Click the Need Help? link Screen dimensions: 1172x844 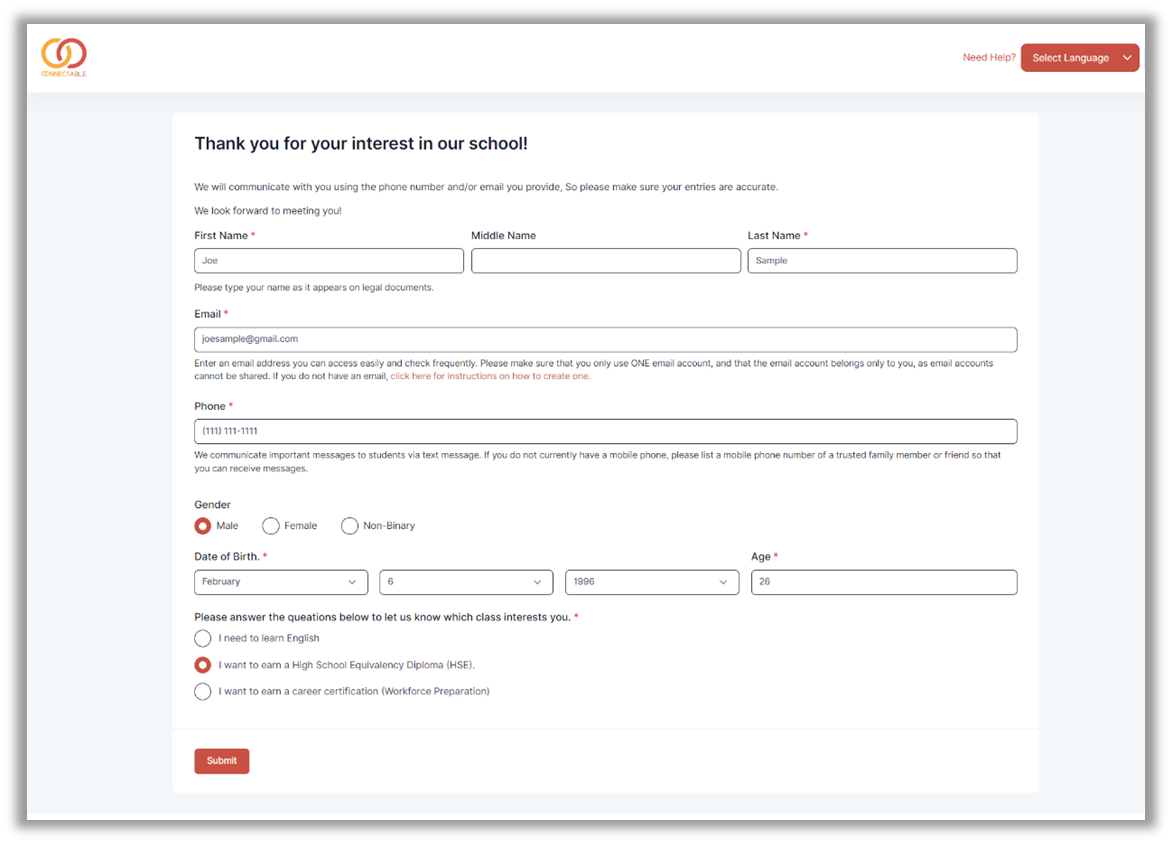988,58
